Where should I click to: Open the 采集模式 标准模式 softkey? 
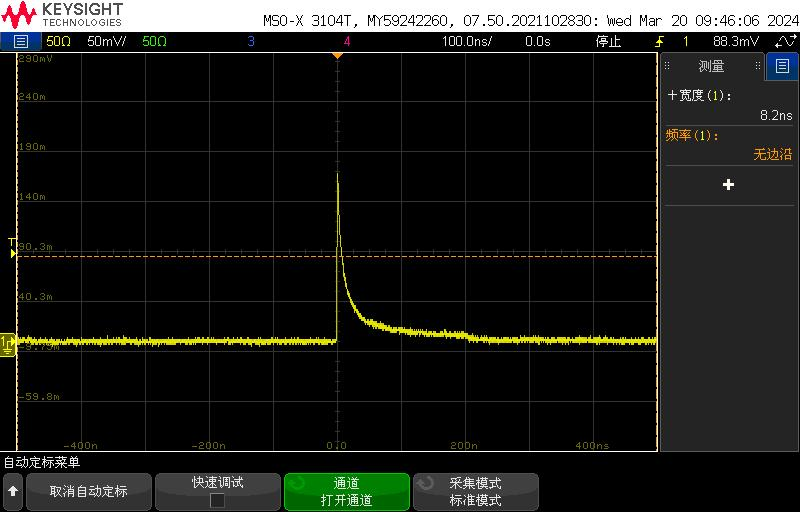tap(475, 491)
